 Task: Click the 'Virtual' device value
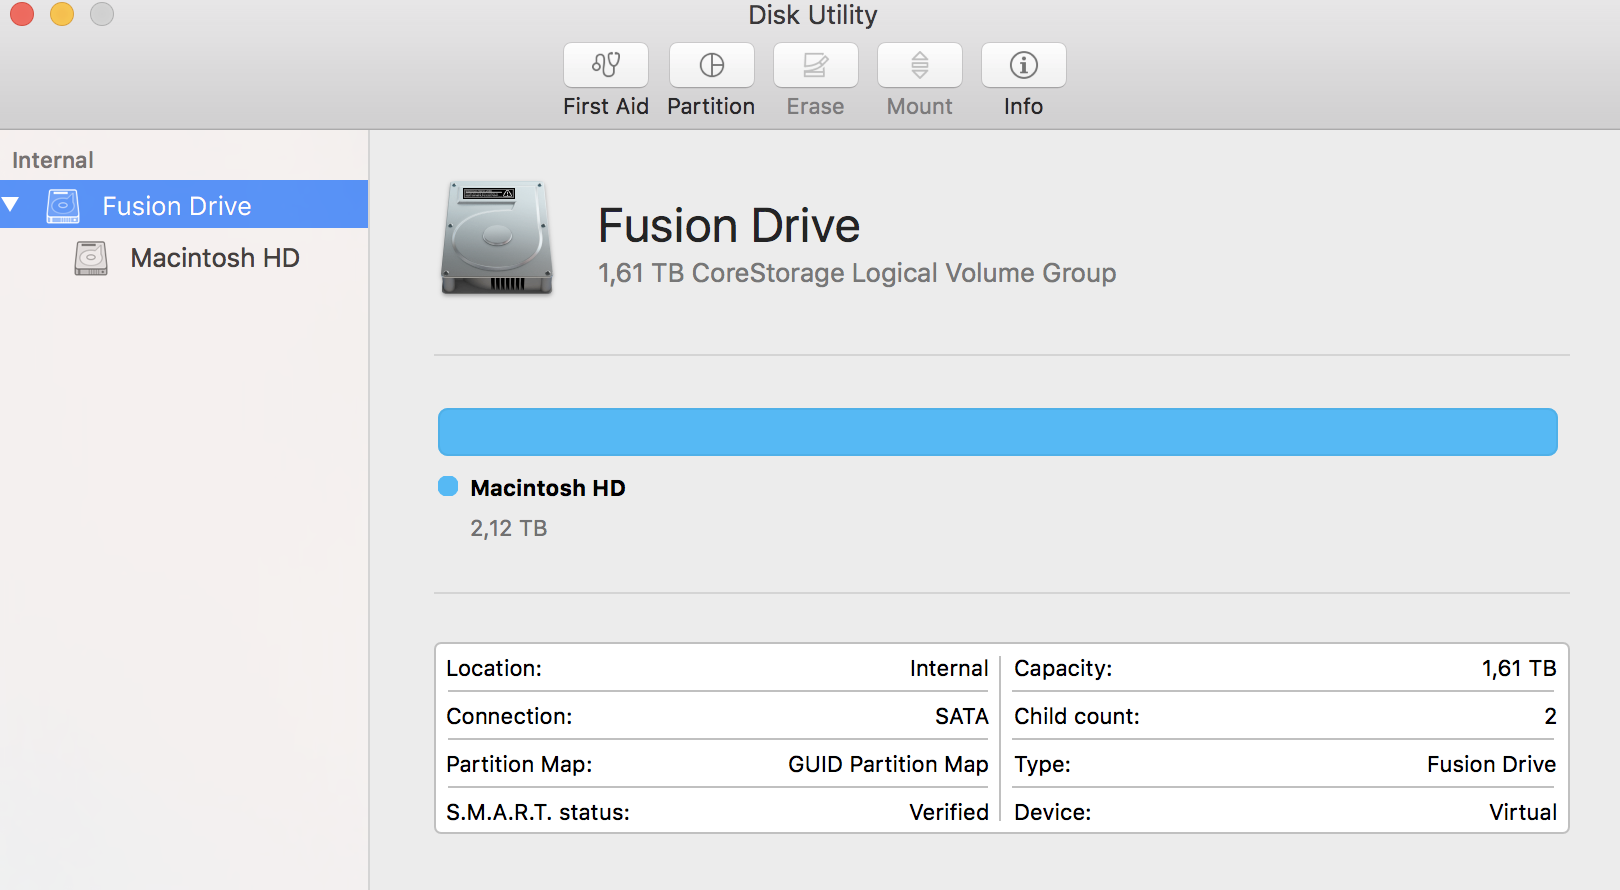point(1523,812)
